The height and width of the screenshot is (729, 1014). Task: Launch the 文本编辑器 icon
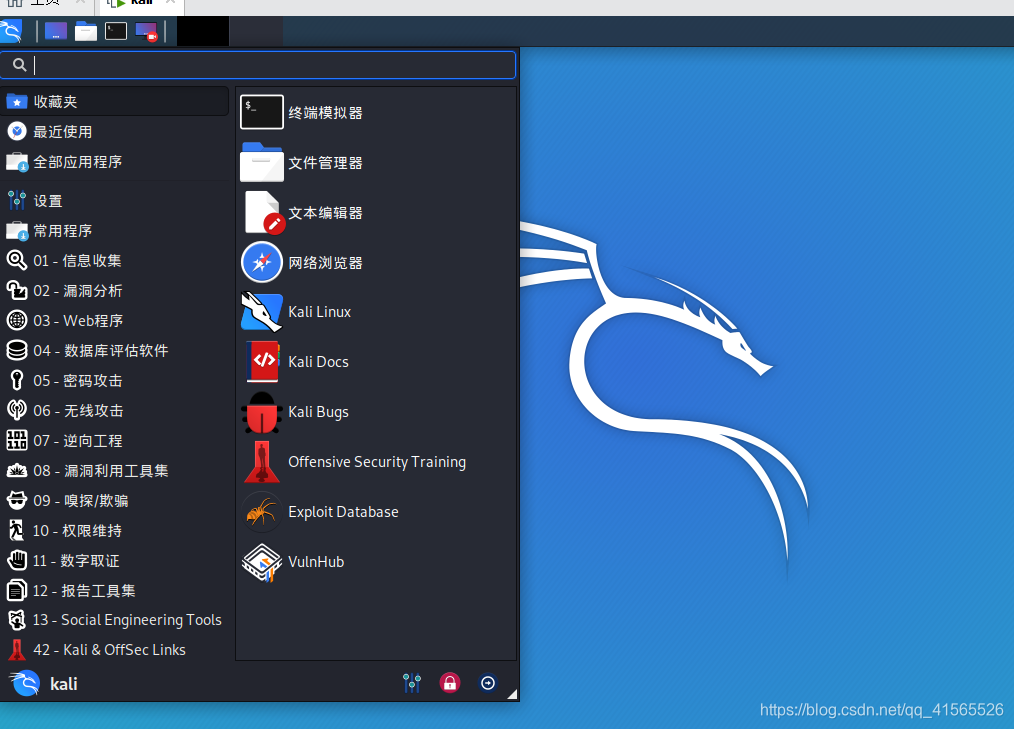(264, 212)
